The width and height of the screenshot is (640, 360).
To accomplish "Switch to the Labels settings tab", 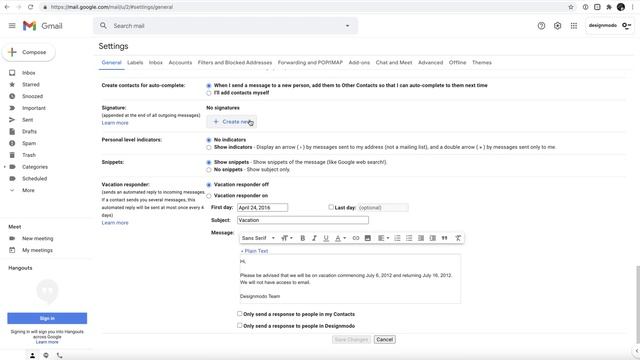I will pos(135,62).
